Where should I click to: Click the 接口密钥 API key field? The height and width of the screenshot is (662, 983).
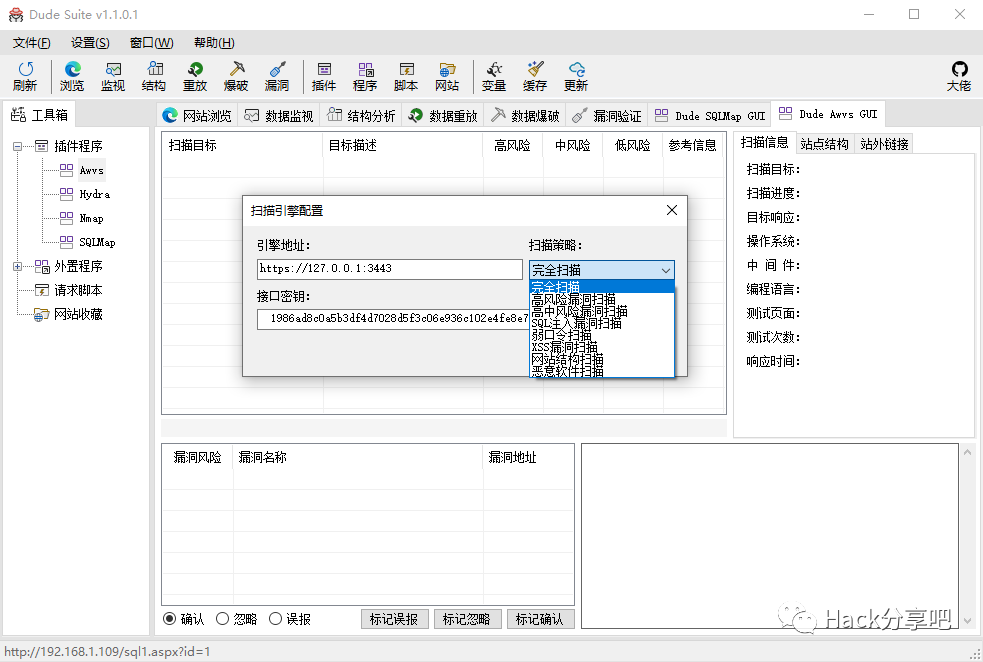tap(393, 319)
